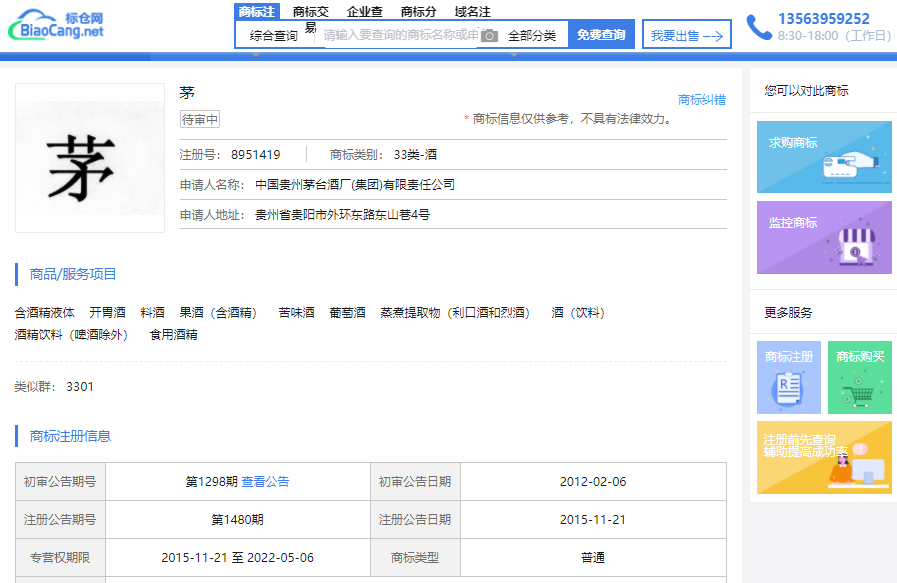
Task: Select the address 贵州省贵阳市外环东路东山巷4号
Action: point(342,215)
